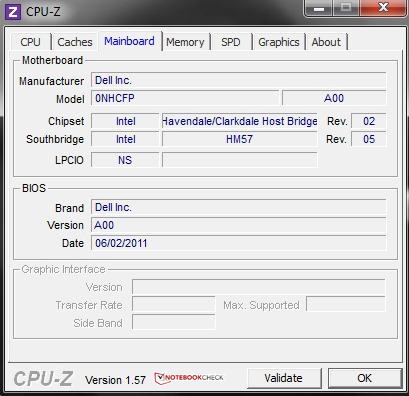Click the OK button
The image size is (409, 396).
click(365, 378)
